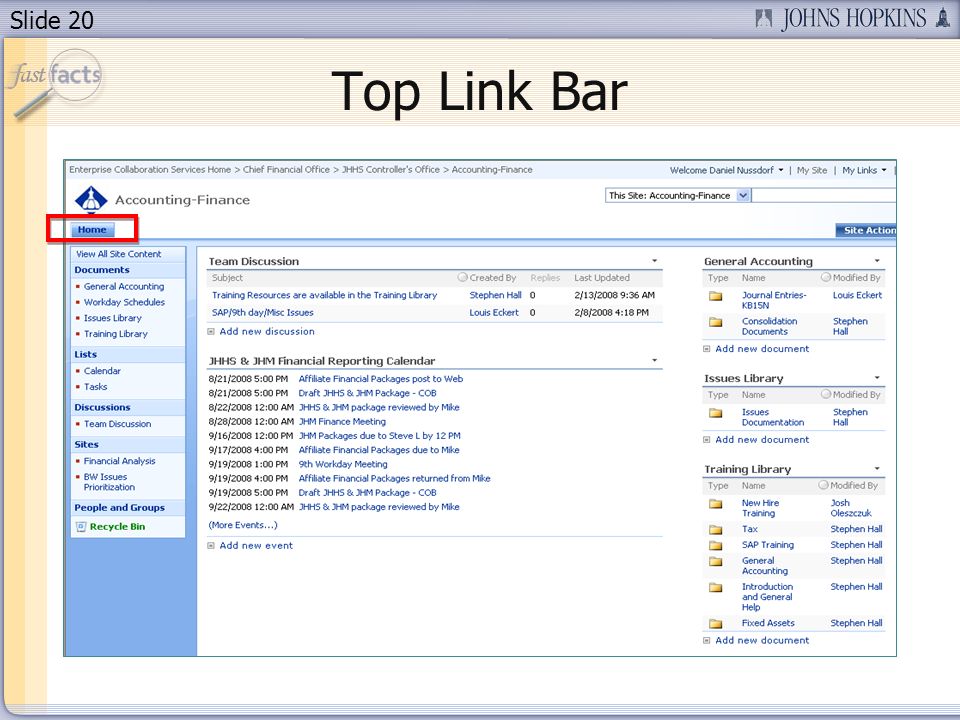The image size is (960, 720).
Task: Open Training Resources discussion subject
Action: point(324,295)
